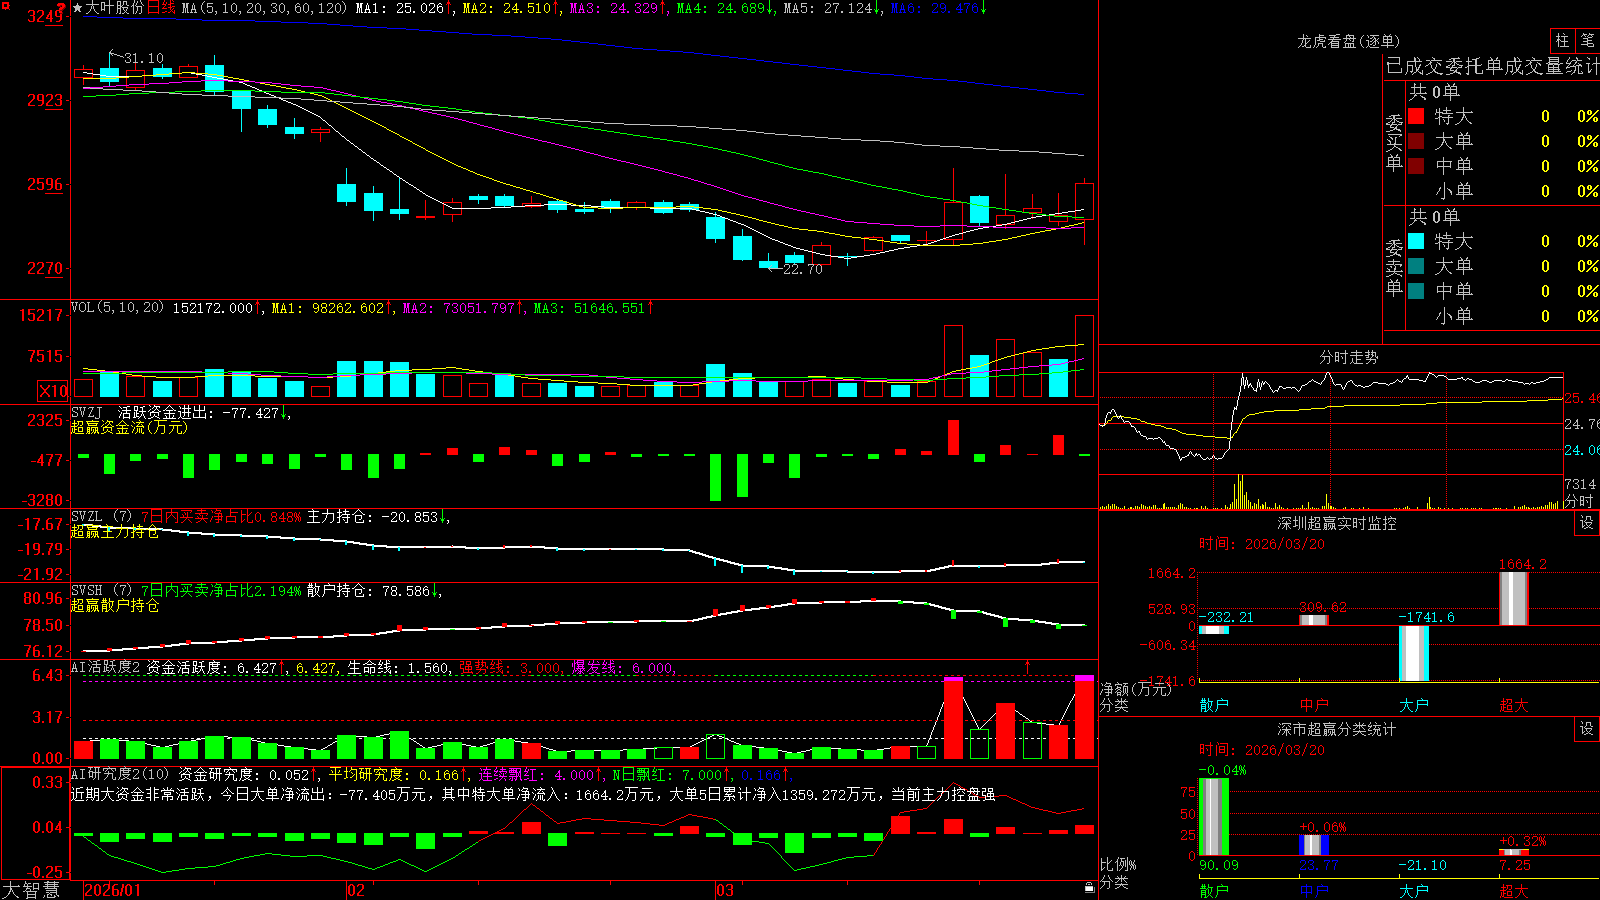Screen dimensions: 1600x900
Task: Click the 深市超赢分类统计 panel title
Action: pos(1336,729)
